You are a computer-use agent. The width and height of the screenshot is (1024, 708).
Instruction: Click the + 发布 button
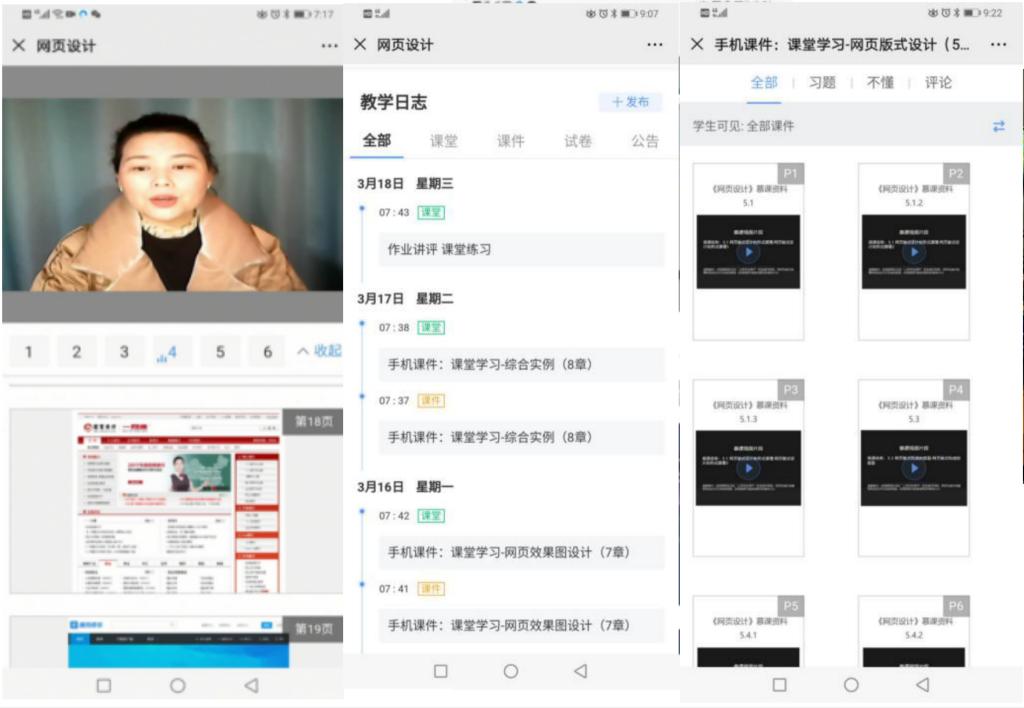630,102
